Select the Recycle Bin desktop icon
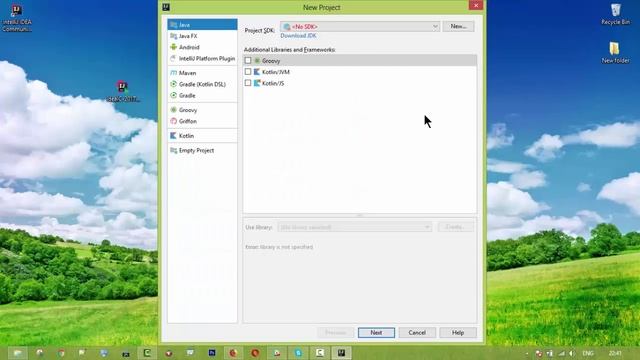The width and height of the screenshot is (640, 360). (x=616, y=14)
